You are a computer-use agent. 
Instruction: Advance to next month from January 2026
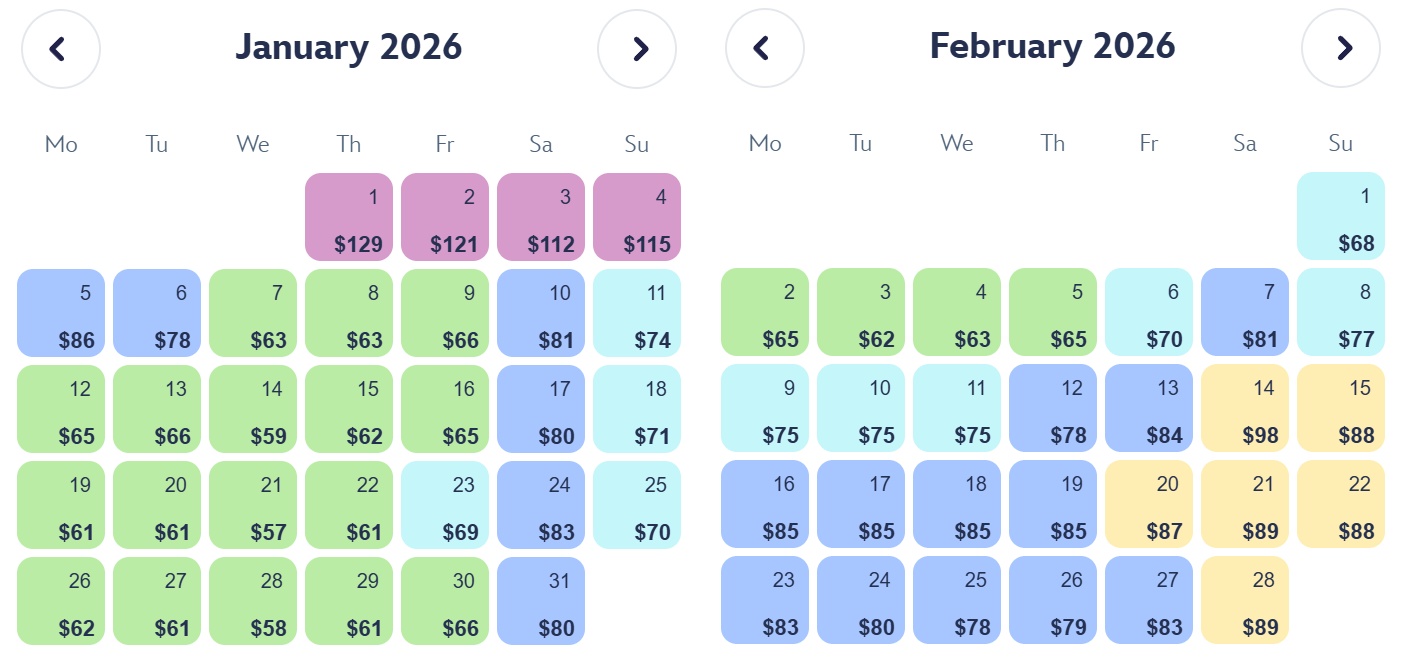pos(637,48)
